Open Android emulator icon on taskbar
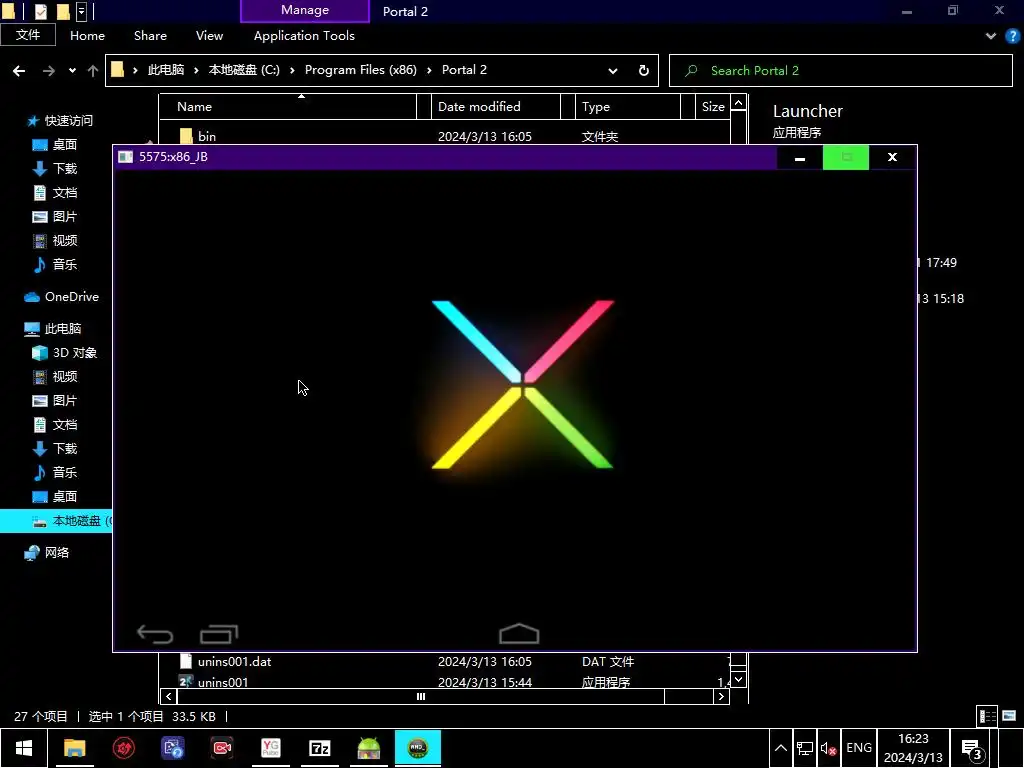1024x768 pixels. coord(368,748)
